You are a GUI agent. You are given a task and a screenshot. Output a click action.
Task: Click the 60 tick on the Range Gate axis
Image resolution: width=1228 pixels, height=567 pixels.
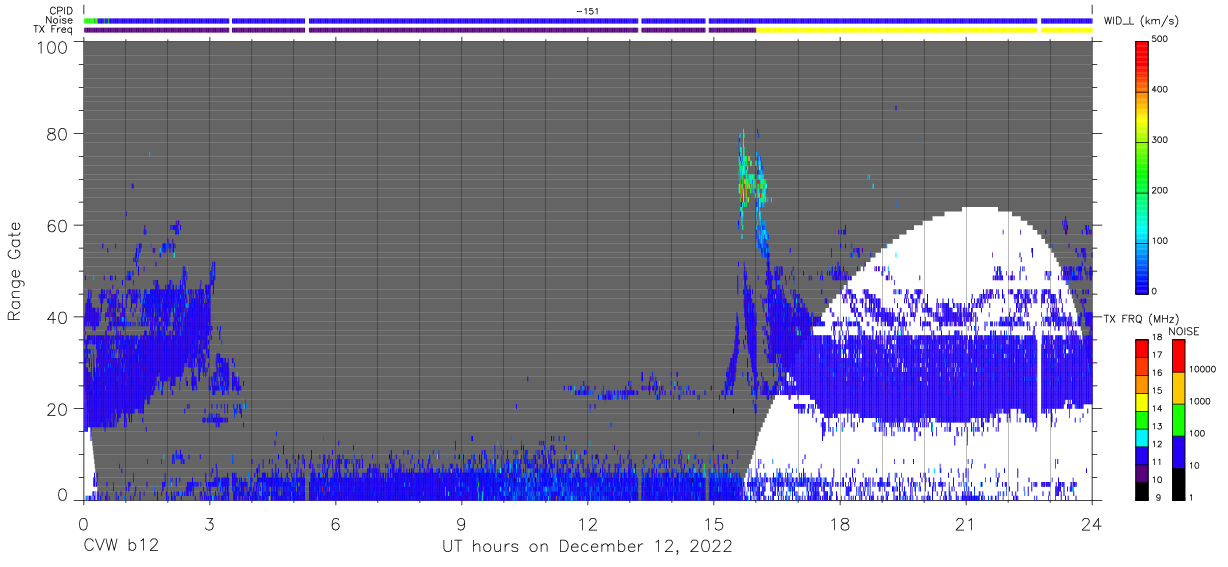click(x=56, y=226)
